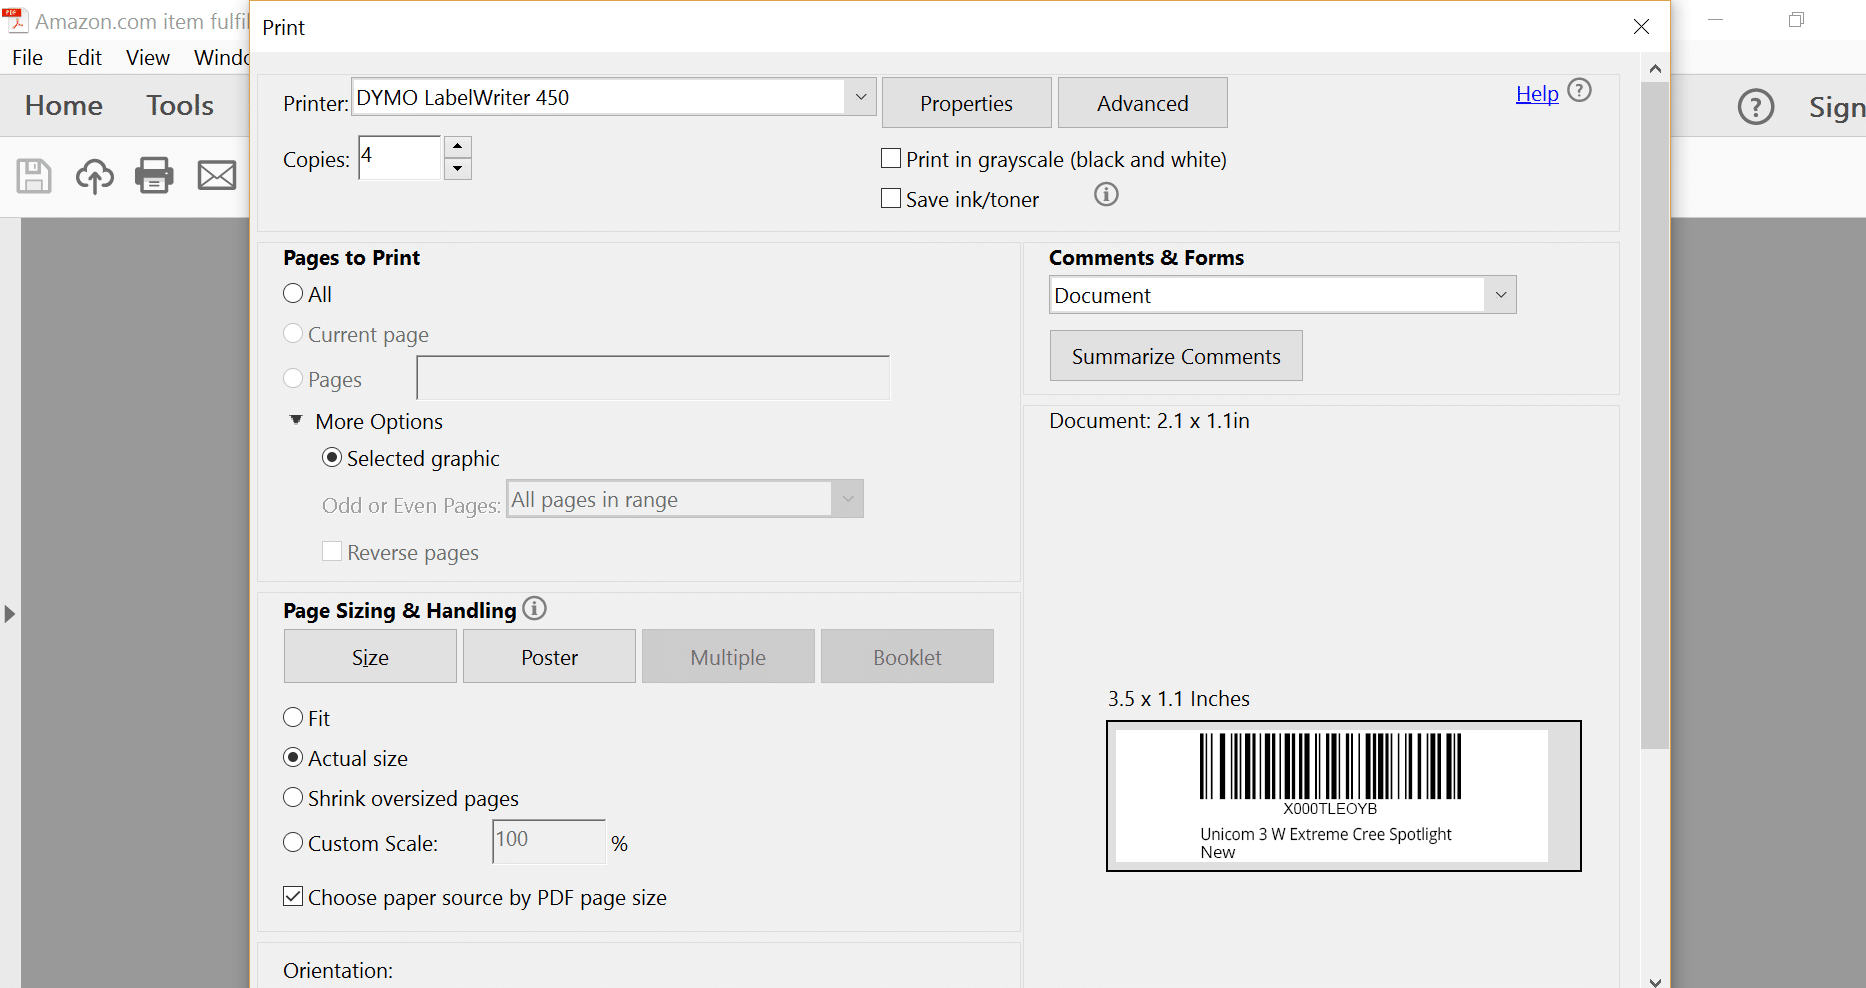Click the info icon next to Save ink/toner
The width and height of the screenshot is (1866, 988).
[x=1106, y=194]
